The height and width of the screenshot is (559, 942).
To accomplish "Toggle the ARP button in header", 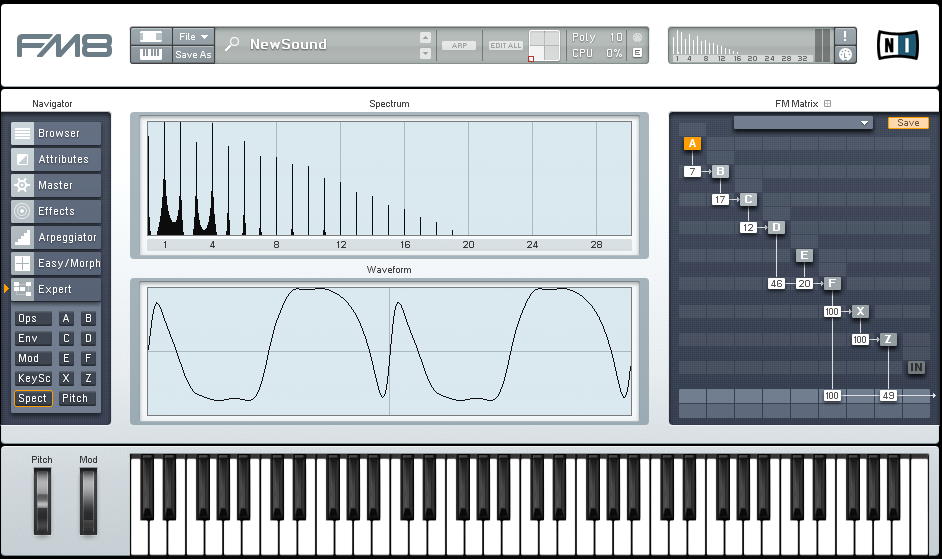I will coord(459,45).
